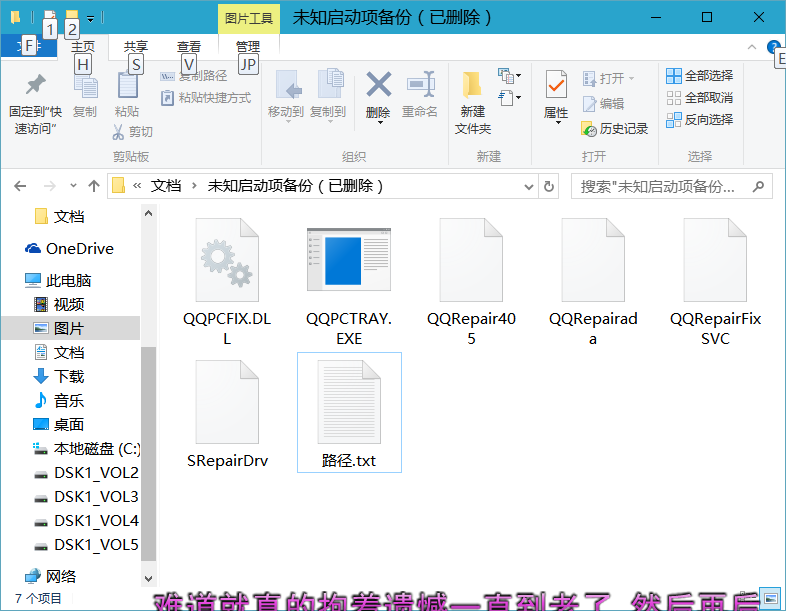Create a New folder (新建文件夹)
This screenshot has height=611, width=786.
[x=473, y=103]
